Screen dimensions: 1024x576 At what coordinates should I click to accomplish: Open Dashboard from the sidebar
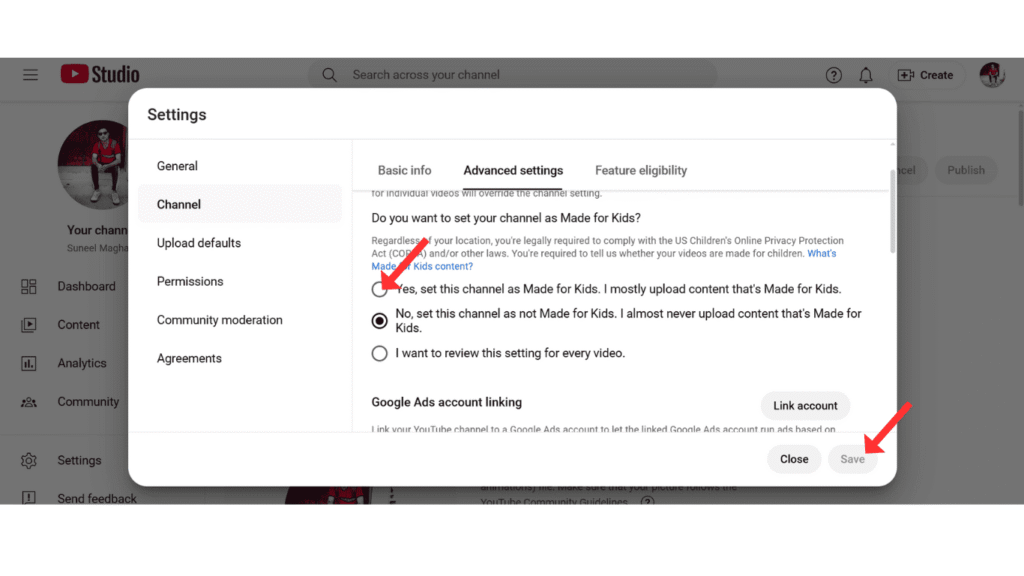tap(86, 286)
